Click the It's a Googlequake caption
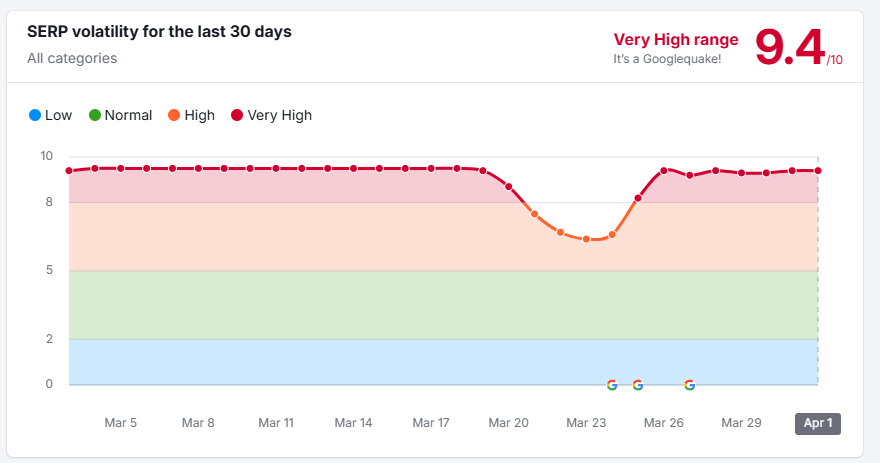This screenshot has height=463, width=880. (x=667, y=59)
